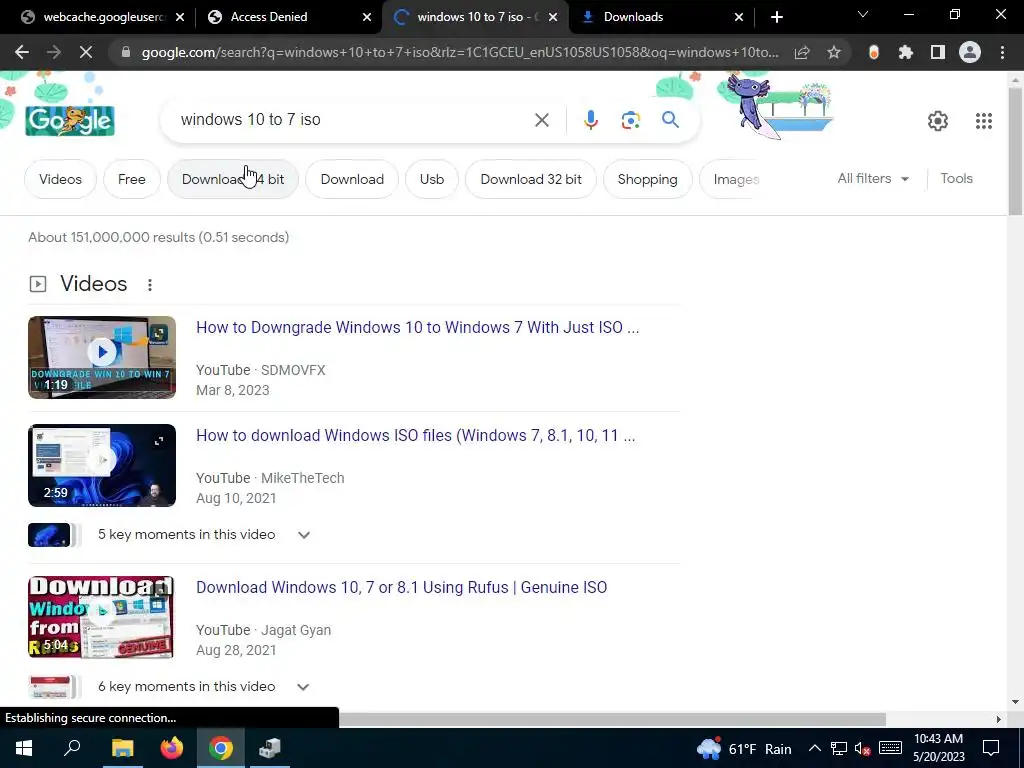Open the Chrome extensions puzzle icon
This screenshot has width=1024, height=768.
pyautogui.click(x=906, y=53)
